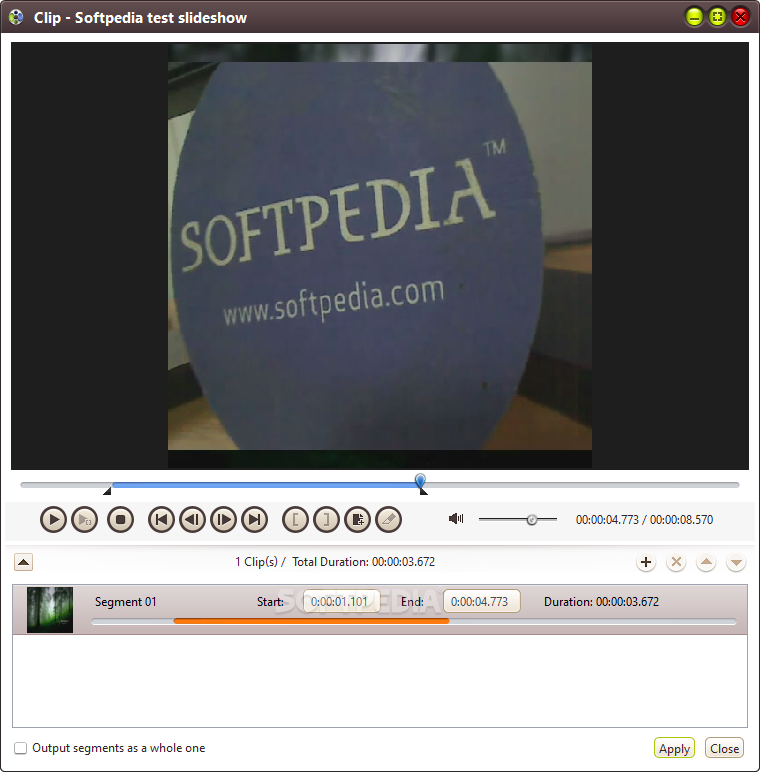This screenshot has height=772, width=760.
Task: Set the segment start point bracket
Action: (295, 519)
